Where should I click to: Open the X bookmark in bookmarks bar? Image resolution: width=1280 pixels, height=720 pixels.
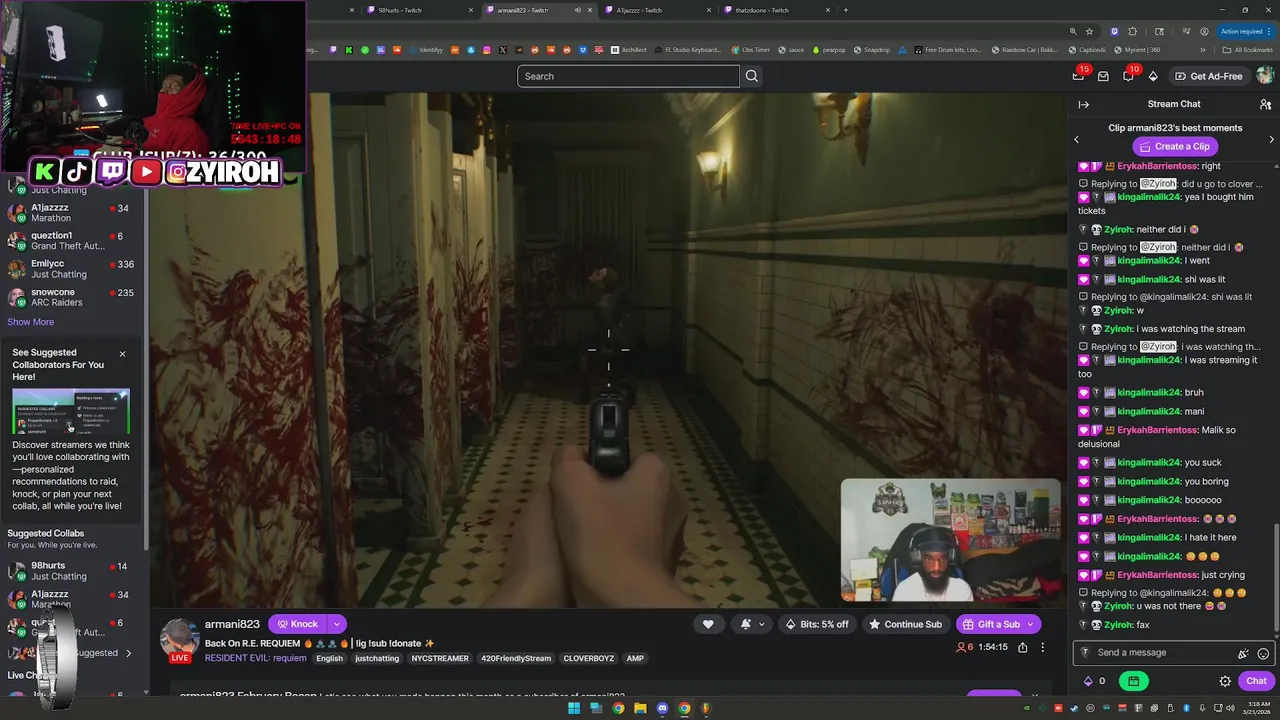(502, 50)
